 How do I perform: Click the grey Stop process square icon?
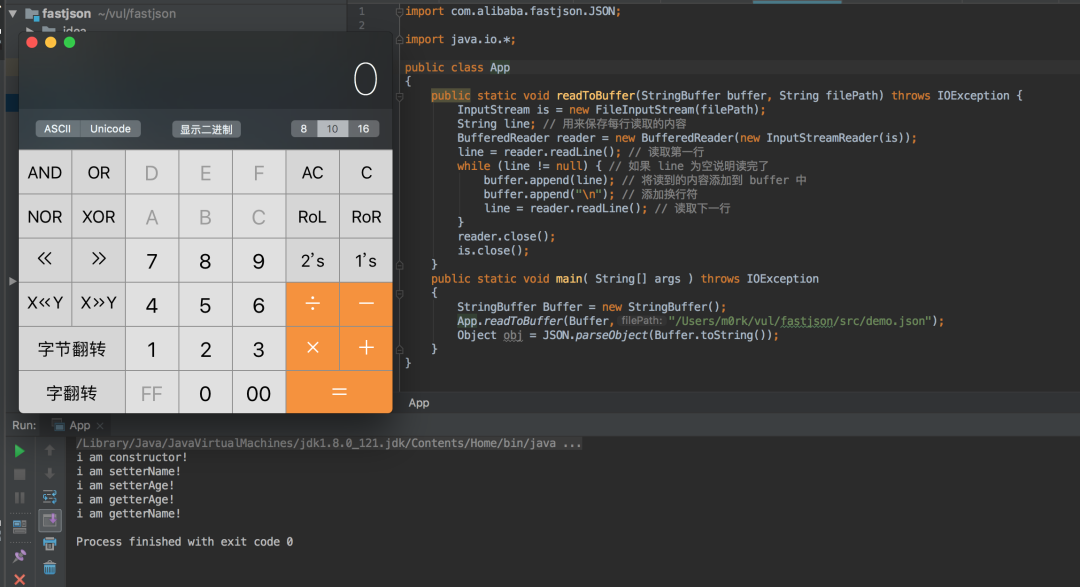[20, 475]
